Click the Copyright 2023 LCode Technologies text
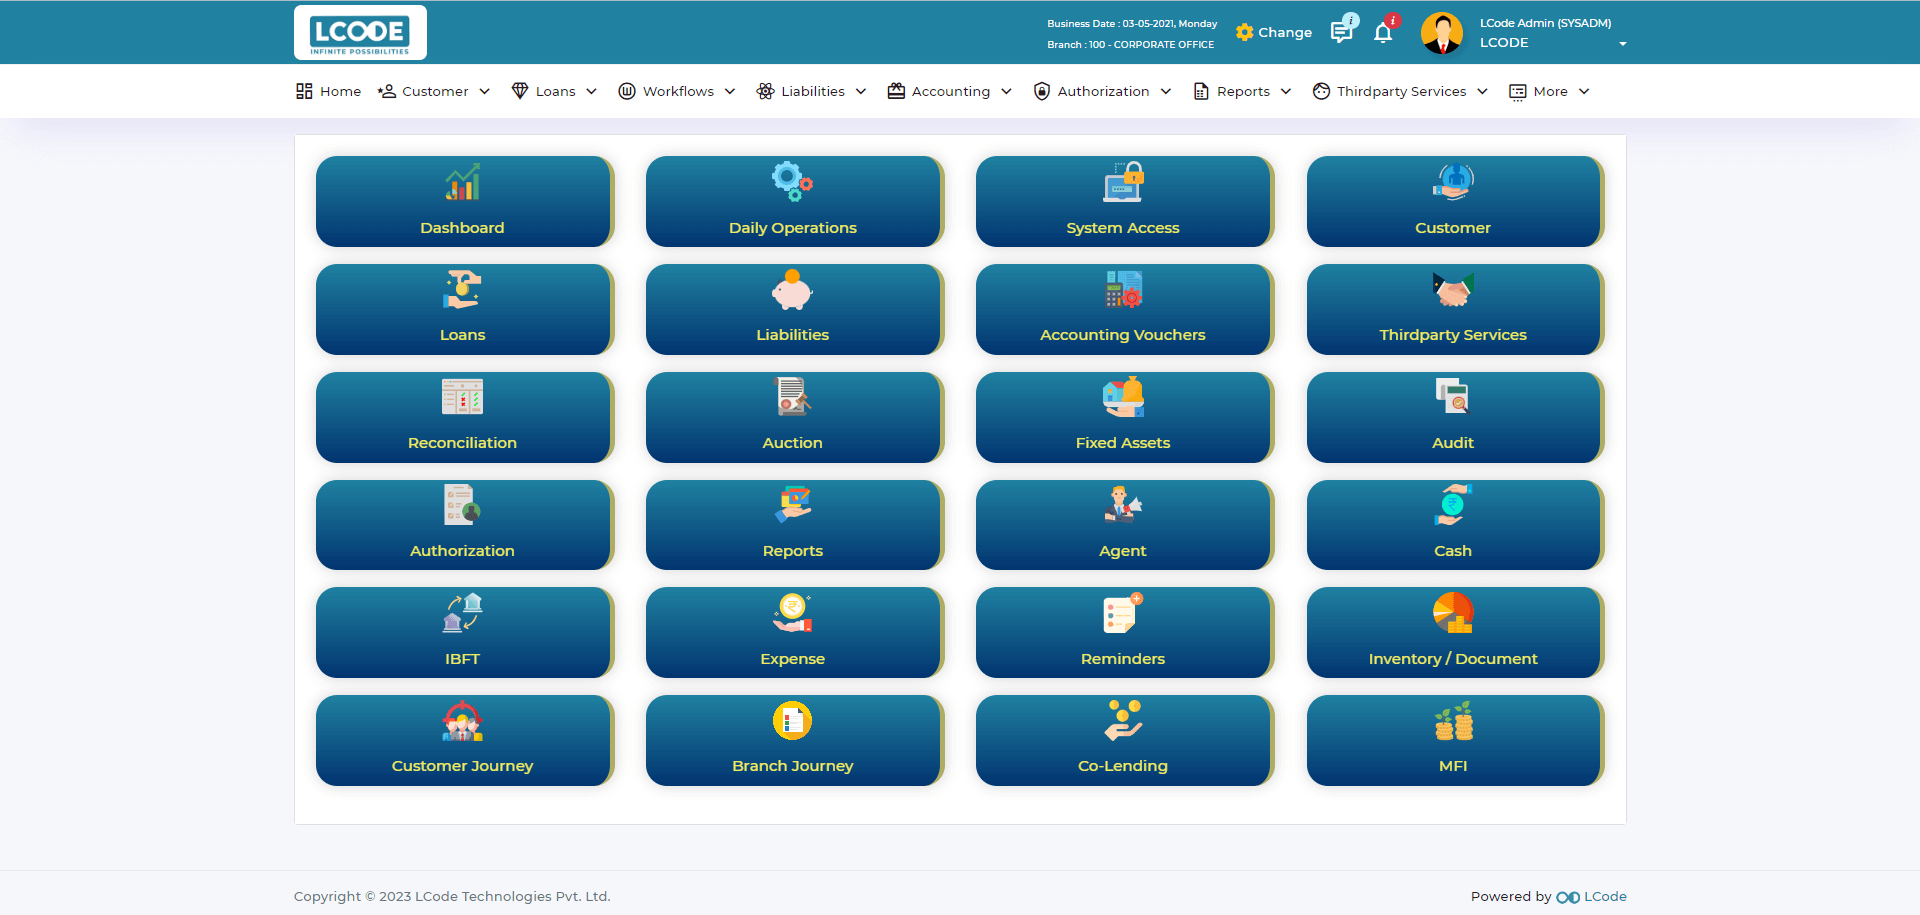This screenshot has width=1920, height=915. pos(452,897)
